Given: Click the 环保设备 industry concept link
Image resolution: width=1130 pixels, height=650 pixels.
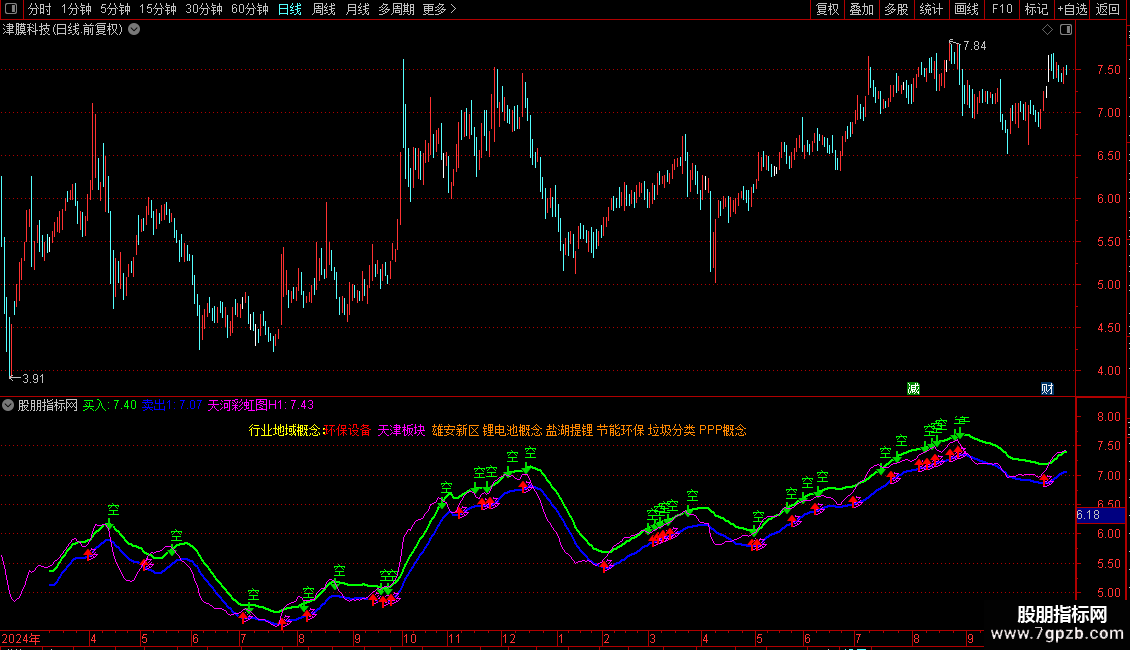Looking at the screenshot, I should click(x=347, y=430).
